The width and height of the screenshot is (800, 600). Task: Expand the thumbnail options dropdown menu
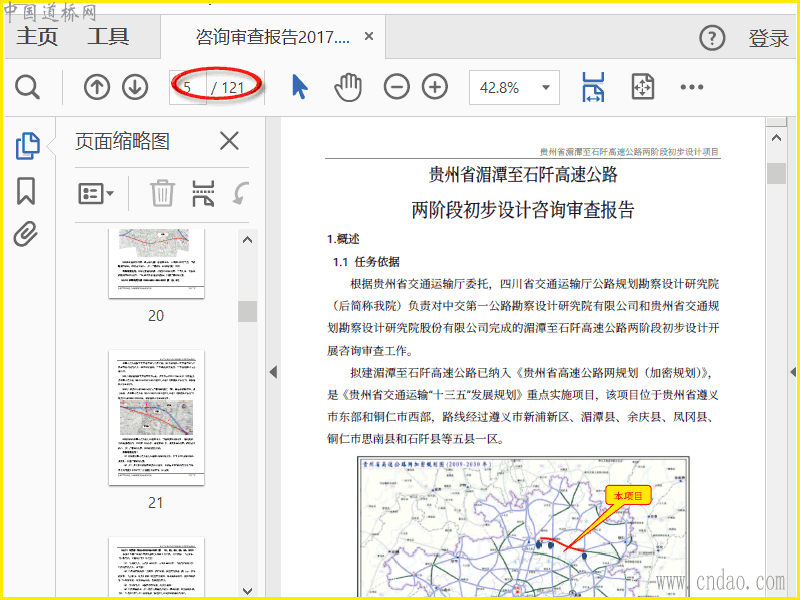tap(97, 193)
